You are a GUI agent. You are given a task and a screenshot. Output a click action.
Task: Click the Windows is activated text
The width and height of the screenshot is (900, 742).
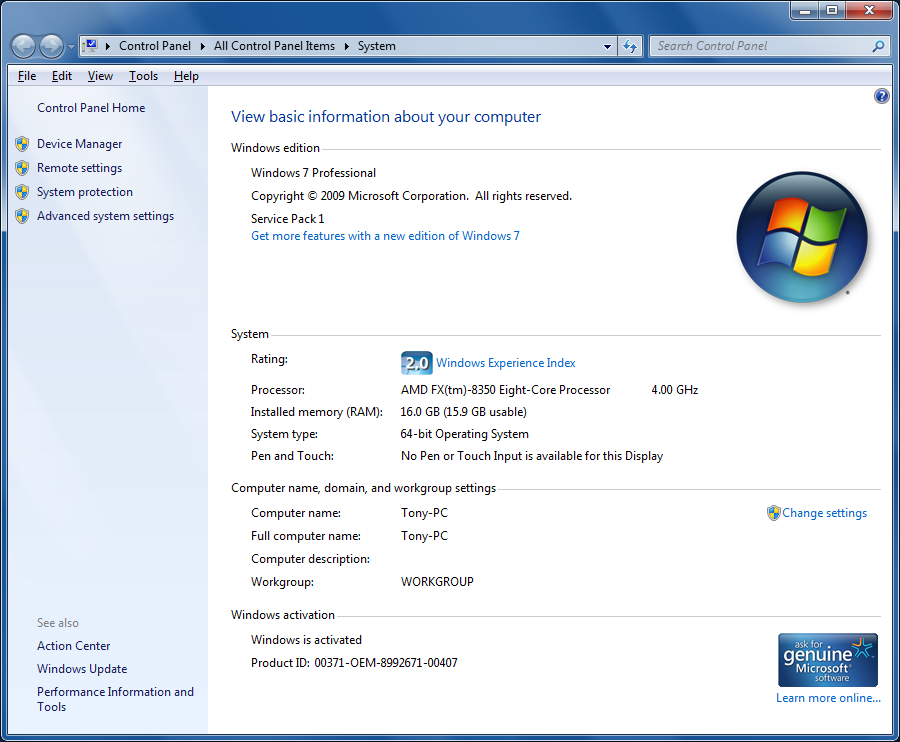point(307,640)
